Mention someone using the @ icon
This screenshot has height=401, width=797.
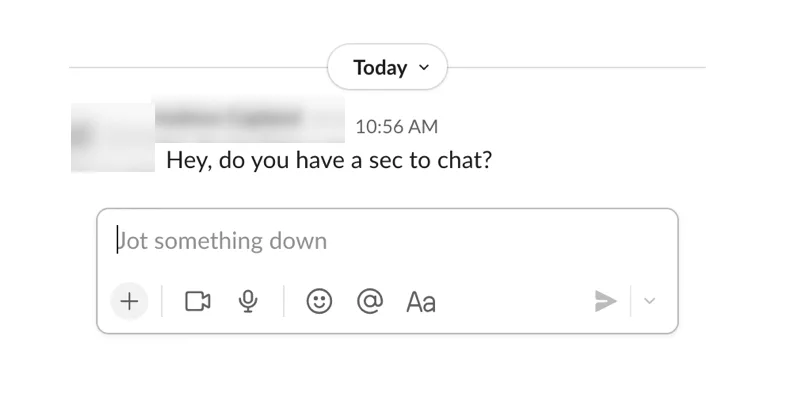tap(370, 301)
